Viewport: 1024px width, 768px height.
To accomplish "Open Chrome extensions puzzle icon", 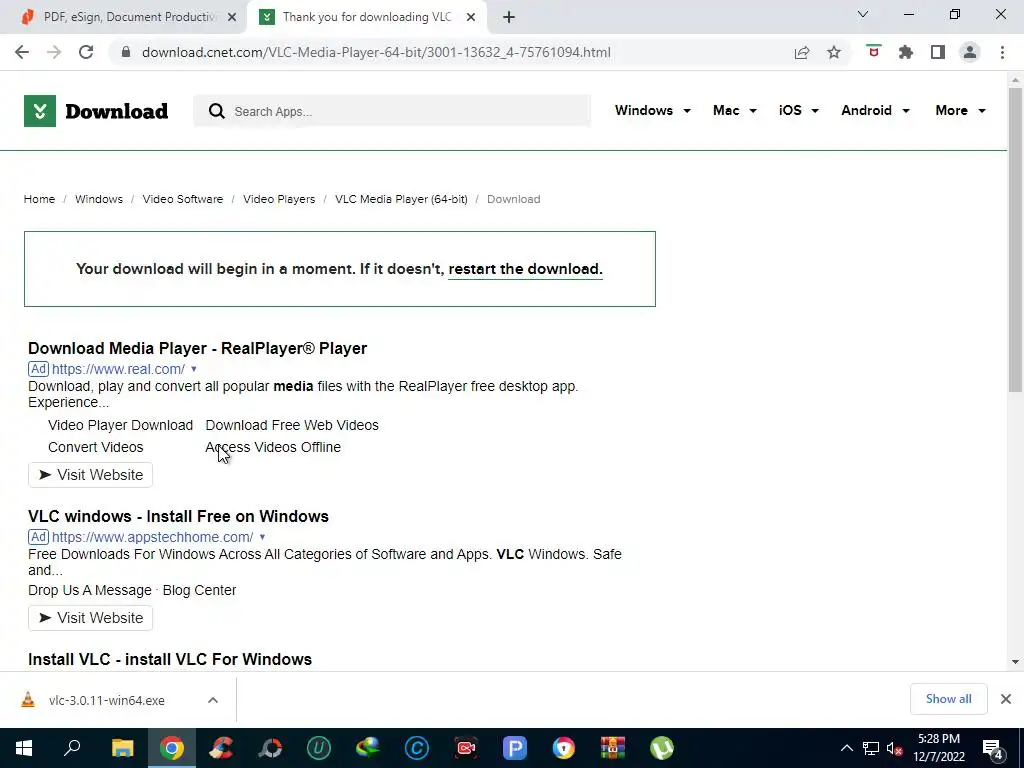I will tap(906, 52).
